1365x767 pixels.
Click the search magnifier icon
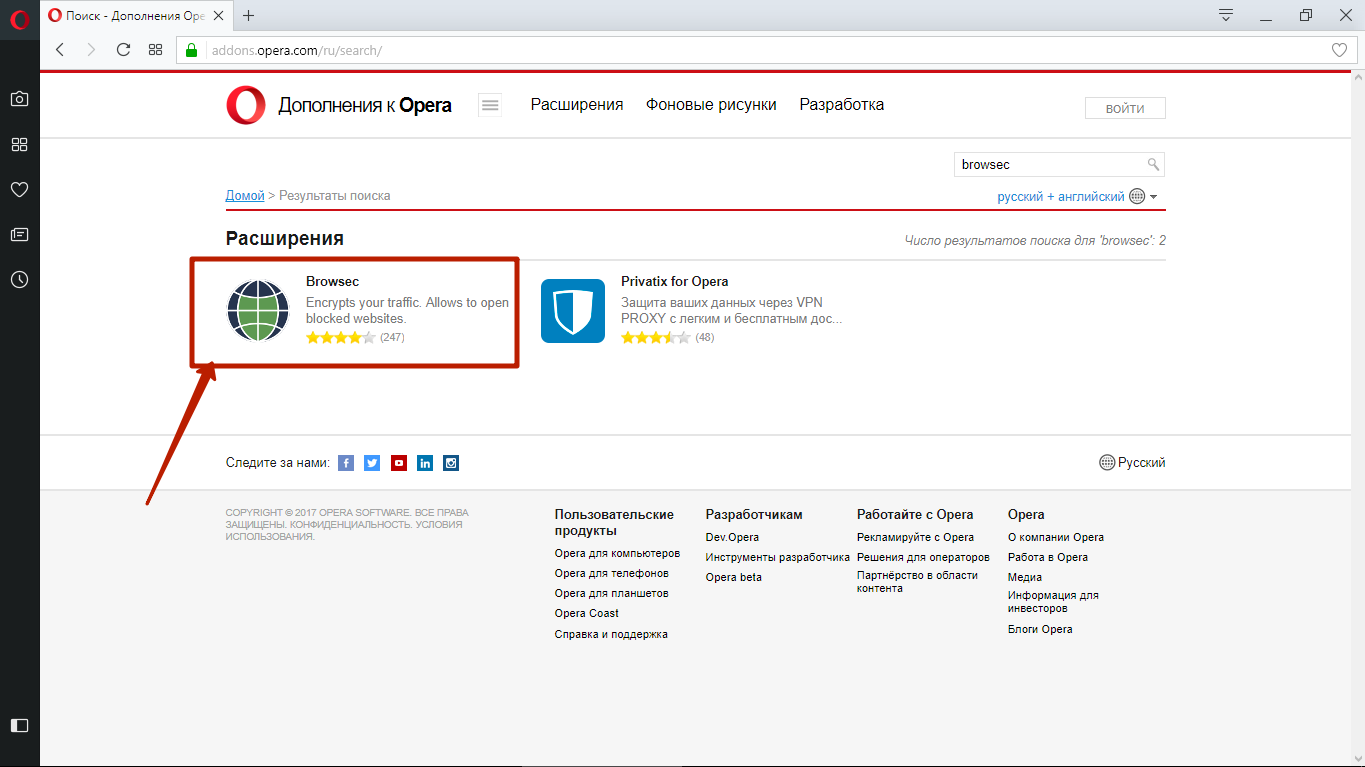click(1153, 164)
